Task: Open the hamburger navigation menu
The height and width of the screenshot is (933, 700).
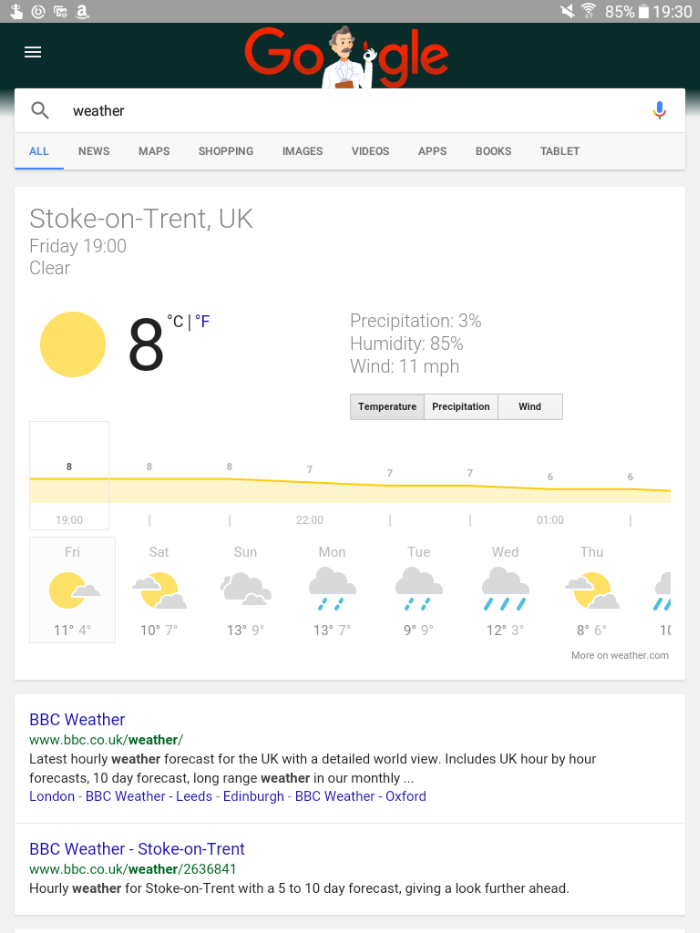Action: coord(33,52)
